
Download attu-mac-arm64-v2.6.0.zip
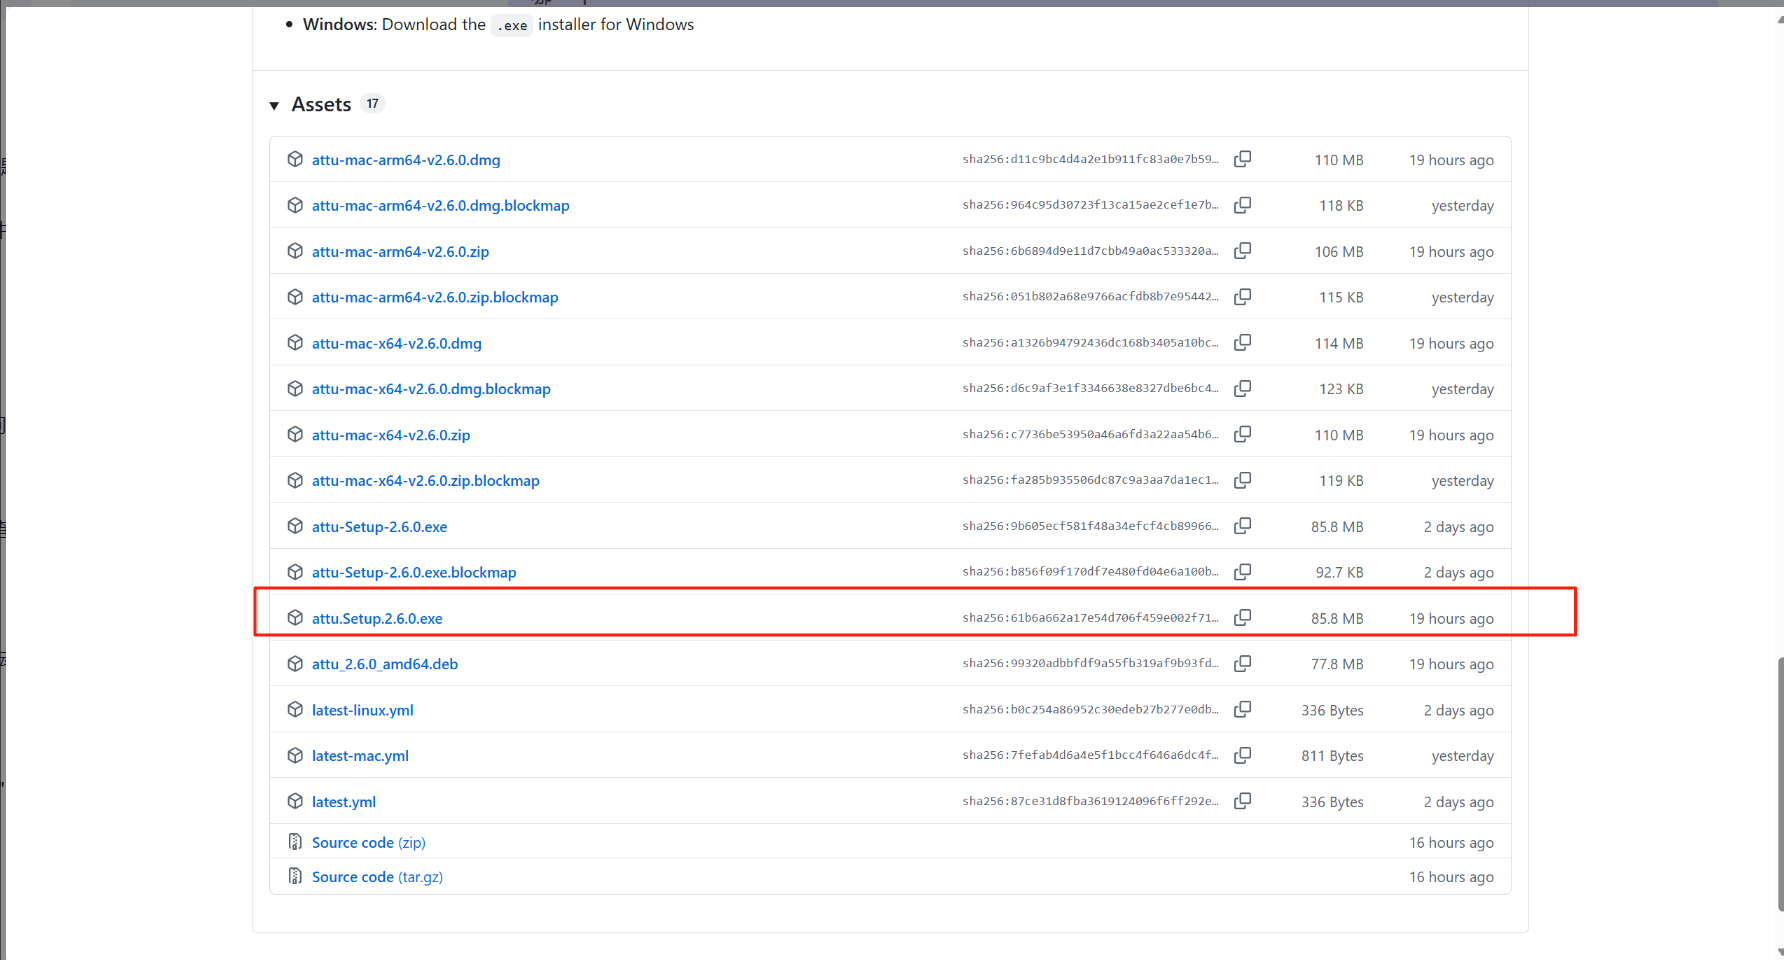400,252
